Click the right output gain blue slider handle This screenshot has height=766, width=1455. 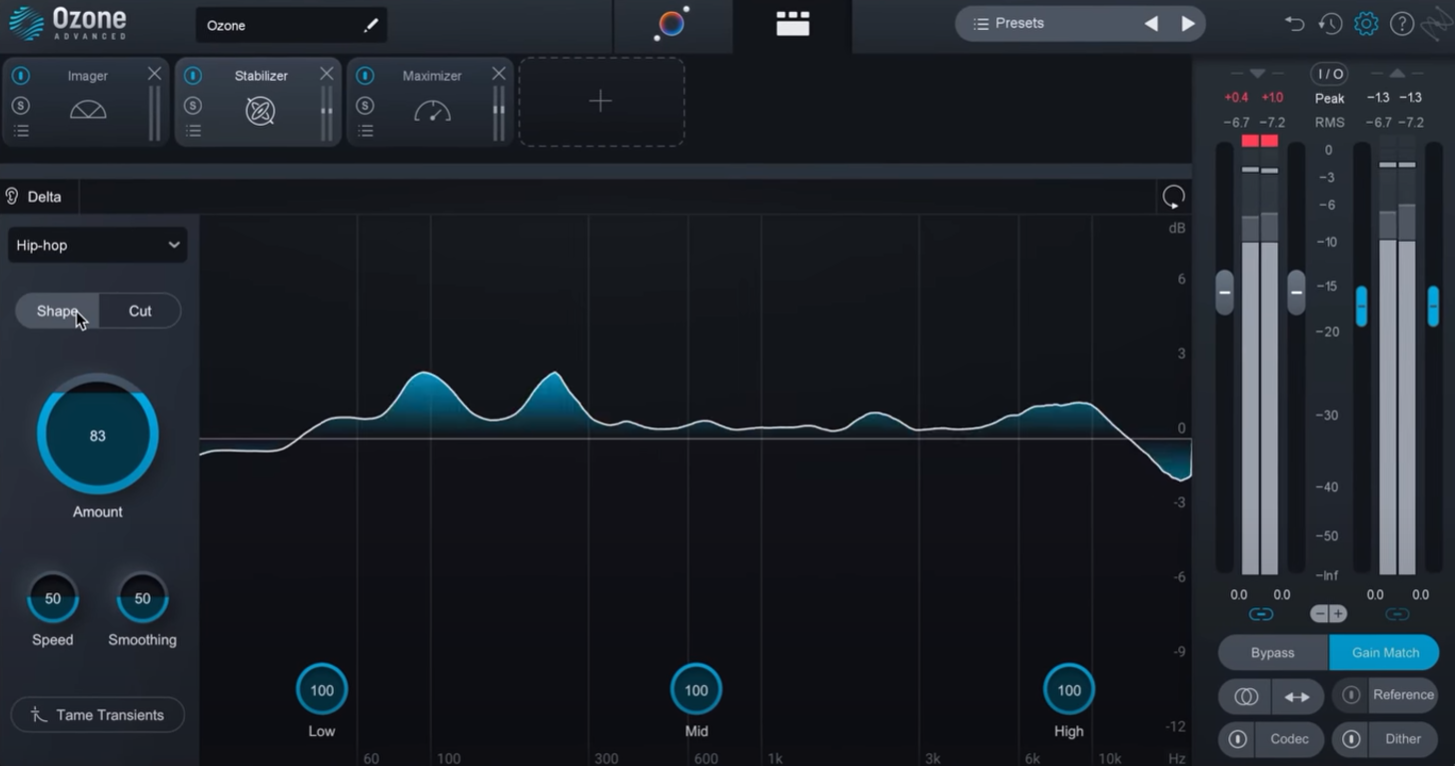pos(1433,306)
